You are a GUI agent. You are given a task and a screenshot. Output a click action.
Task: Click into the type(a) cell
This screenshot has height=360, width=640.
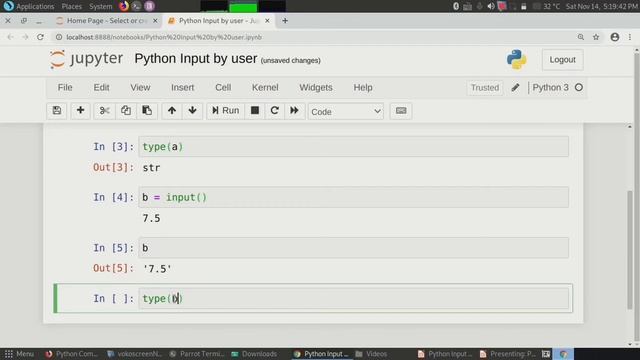click(x=353, y=147)
